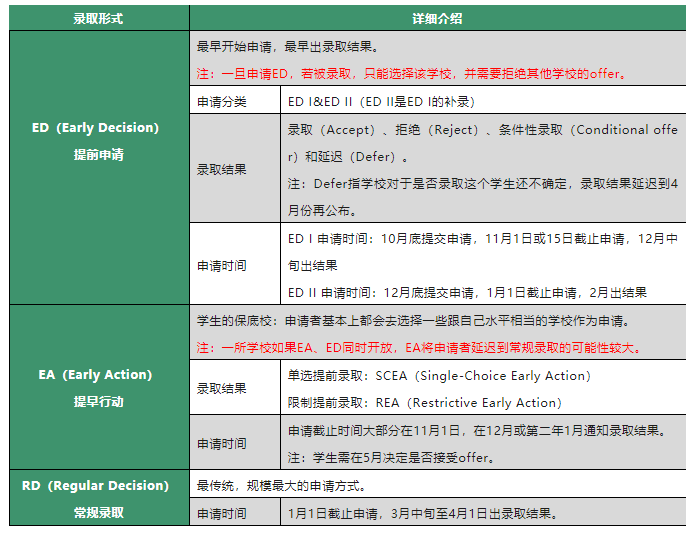The width and height of the screenshot is (697, 537).
Task: Select the RD (Regular Decision) 常规录取 cell
Action: pos(98,497)
